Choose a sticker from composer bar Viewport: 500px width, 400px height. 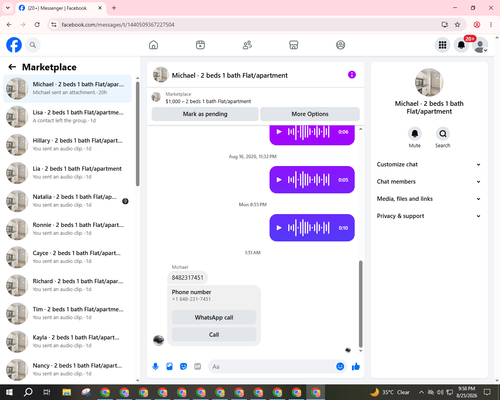pos(183,367)
